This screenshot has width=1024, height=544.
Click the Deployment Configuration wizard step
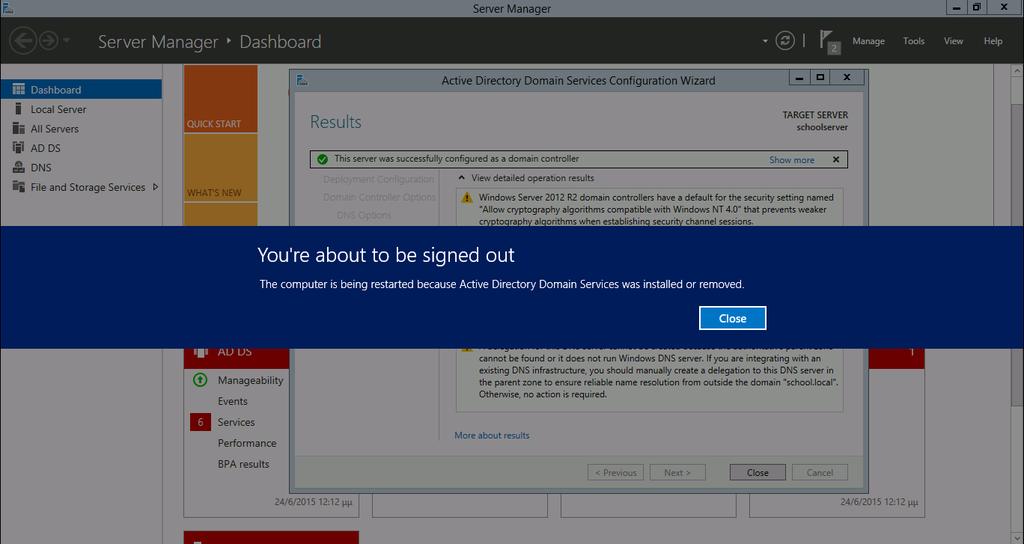[x=378, y=179]
